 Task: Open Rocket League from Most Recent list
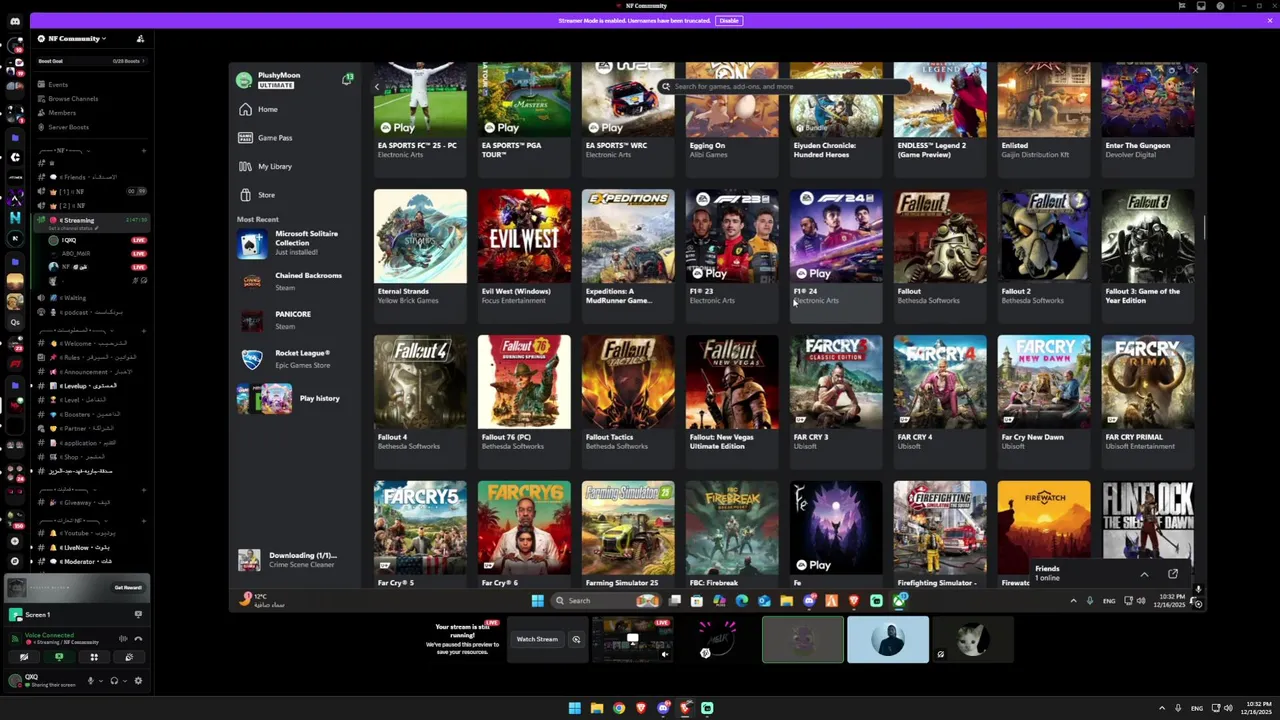tap(293, 359)
